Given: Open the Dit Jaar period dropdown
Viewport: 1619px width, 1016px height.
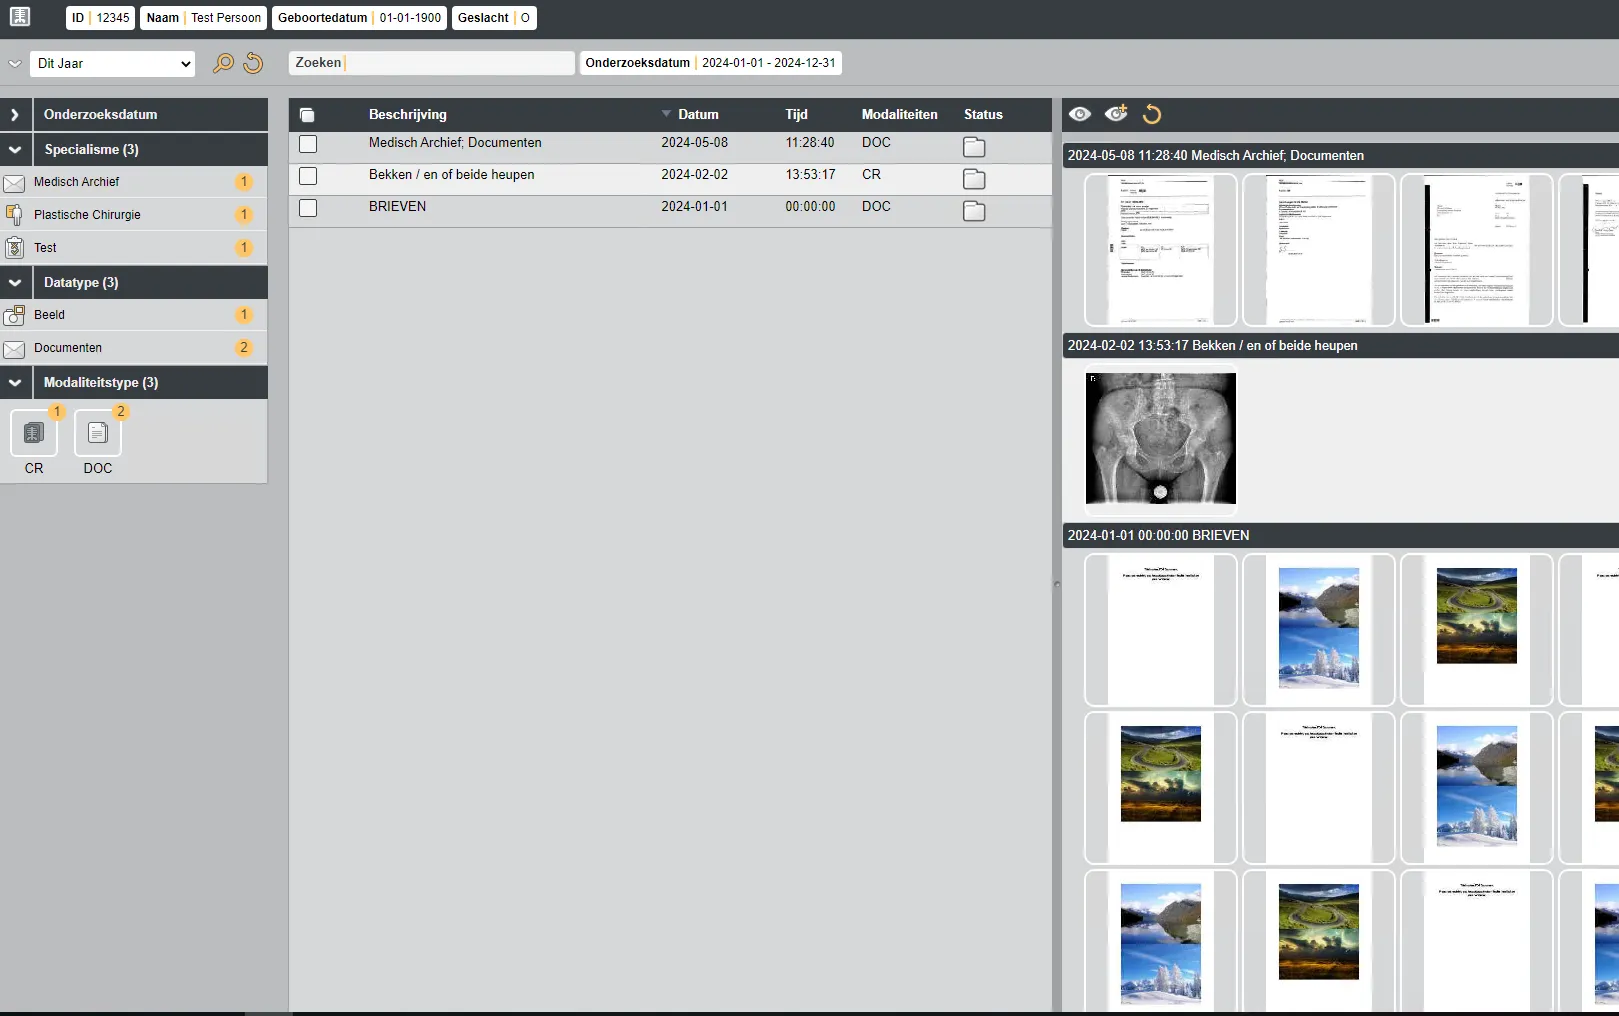Looking at the screenshot, I should point(112,63).
